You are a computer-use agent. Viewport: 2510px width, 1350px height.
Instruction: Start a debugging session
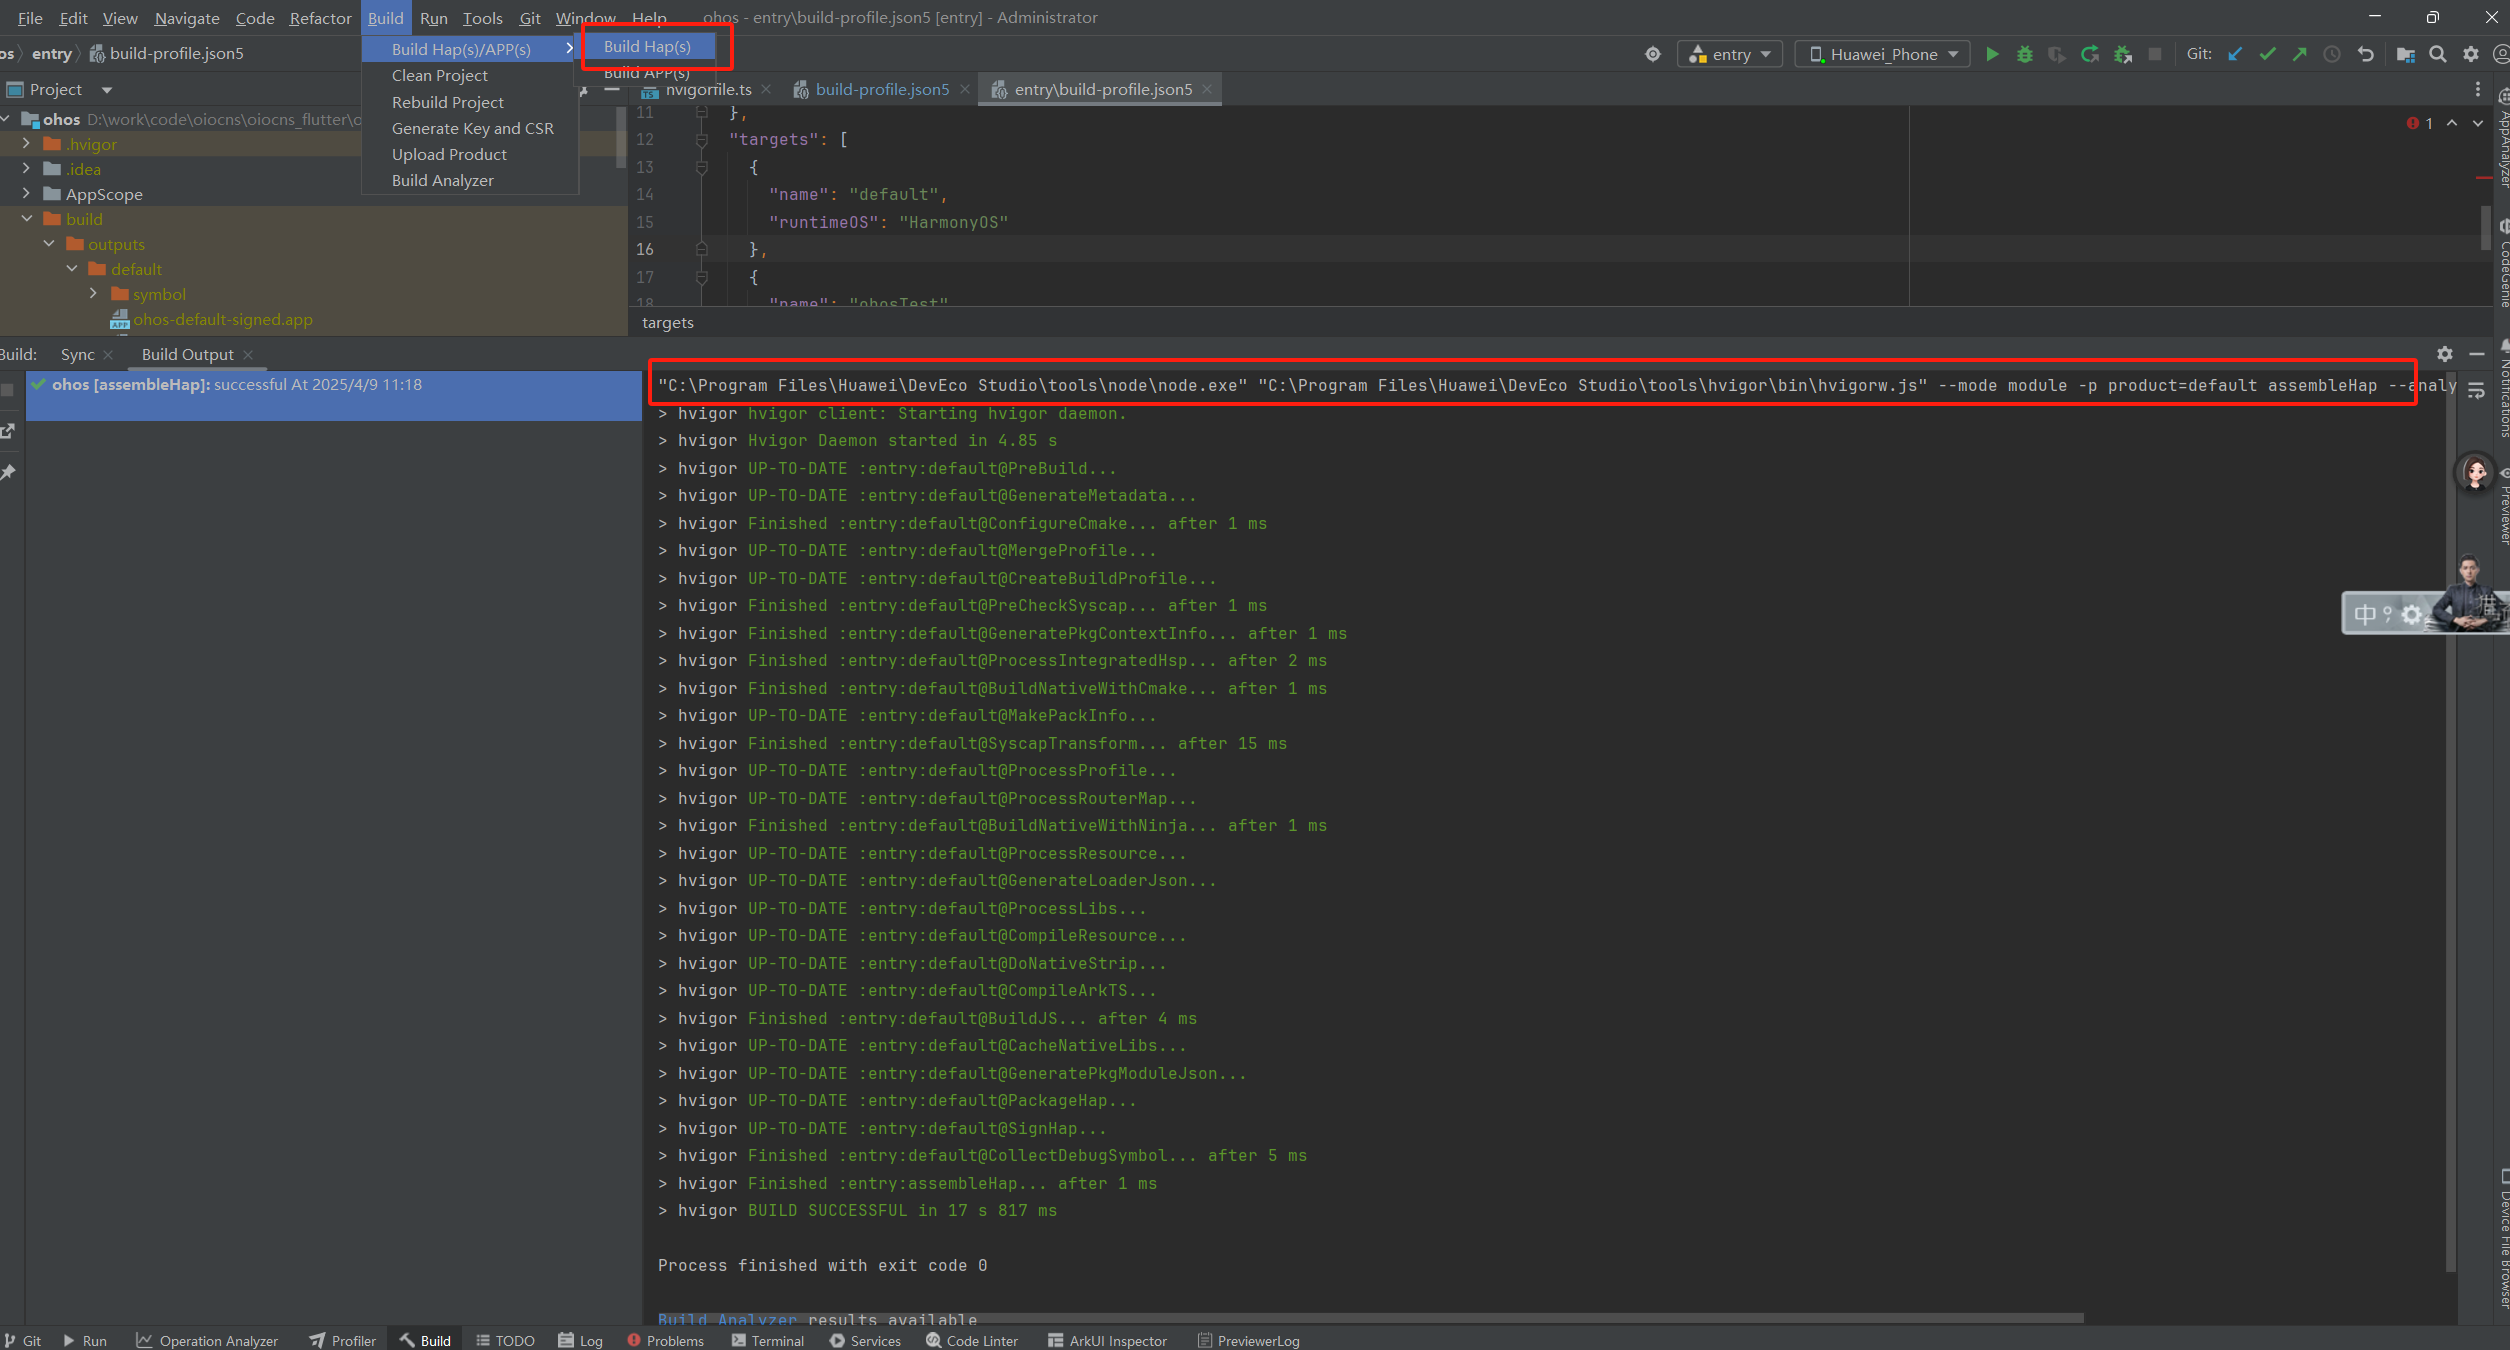click(2024, 54)
